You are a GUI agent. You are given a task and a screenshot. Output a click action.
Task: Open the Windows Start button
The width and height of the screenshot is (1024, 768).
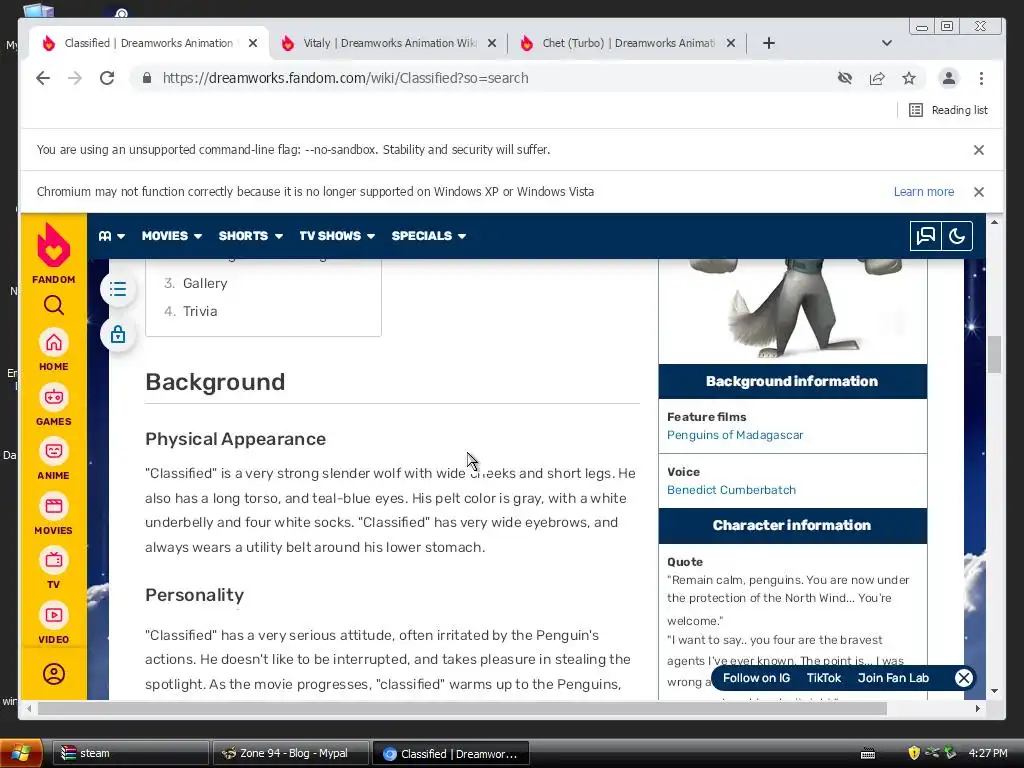21,753
